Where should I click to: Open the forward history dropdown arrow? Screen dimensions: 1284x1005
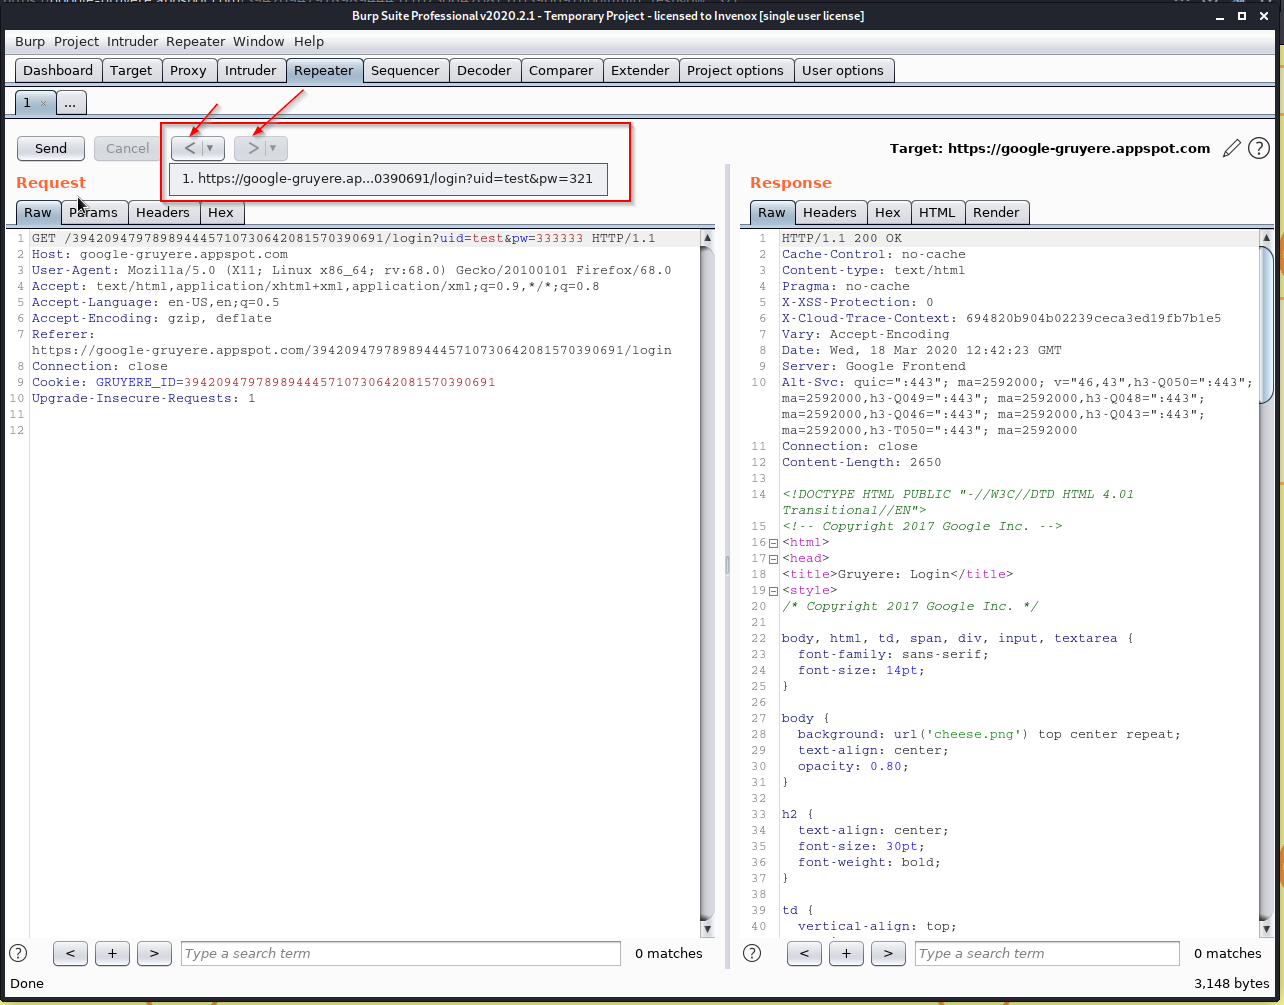click(275, 148)
